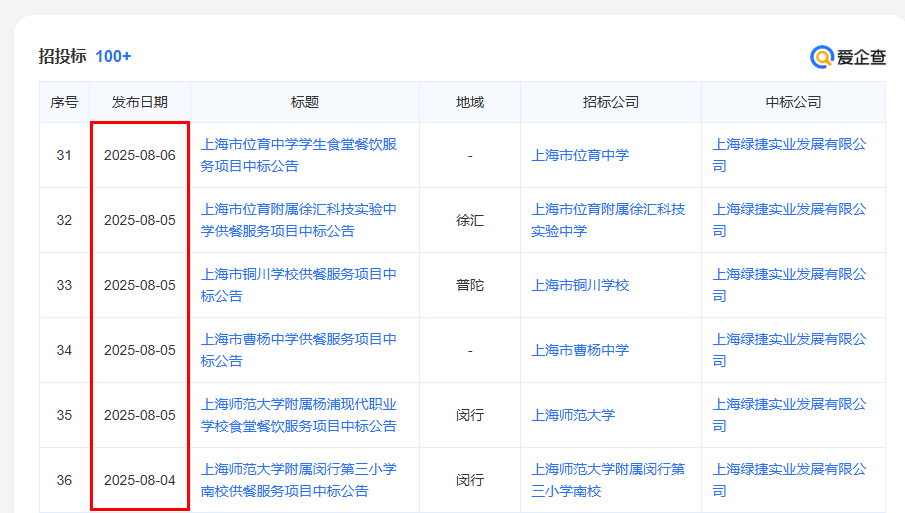Open 上海绿捷实业发展有限公司 link in row 34

pos(789,350)
